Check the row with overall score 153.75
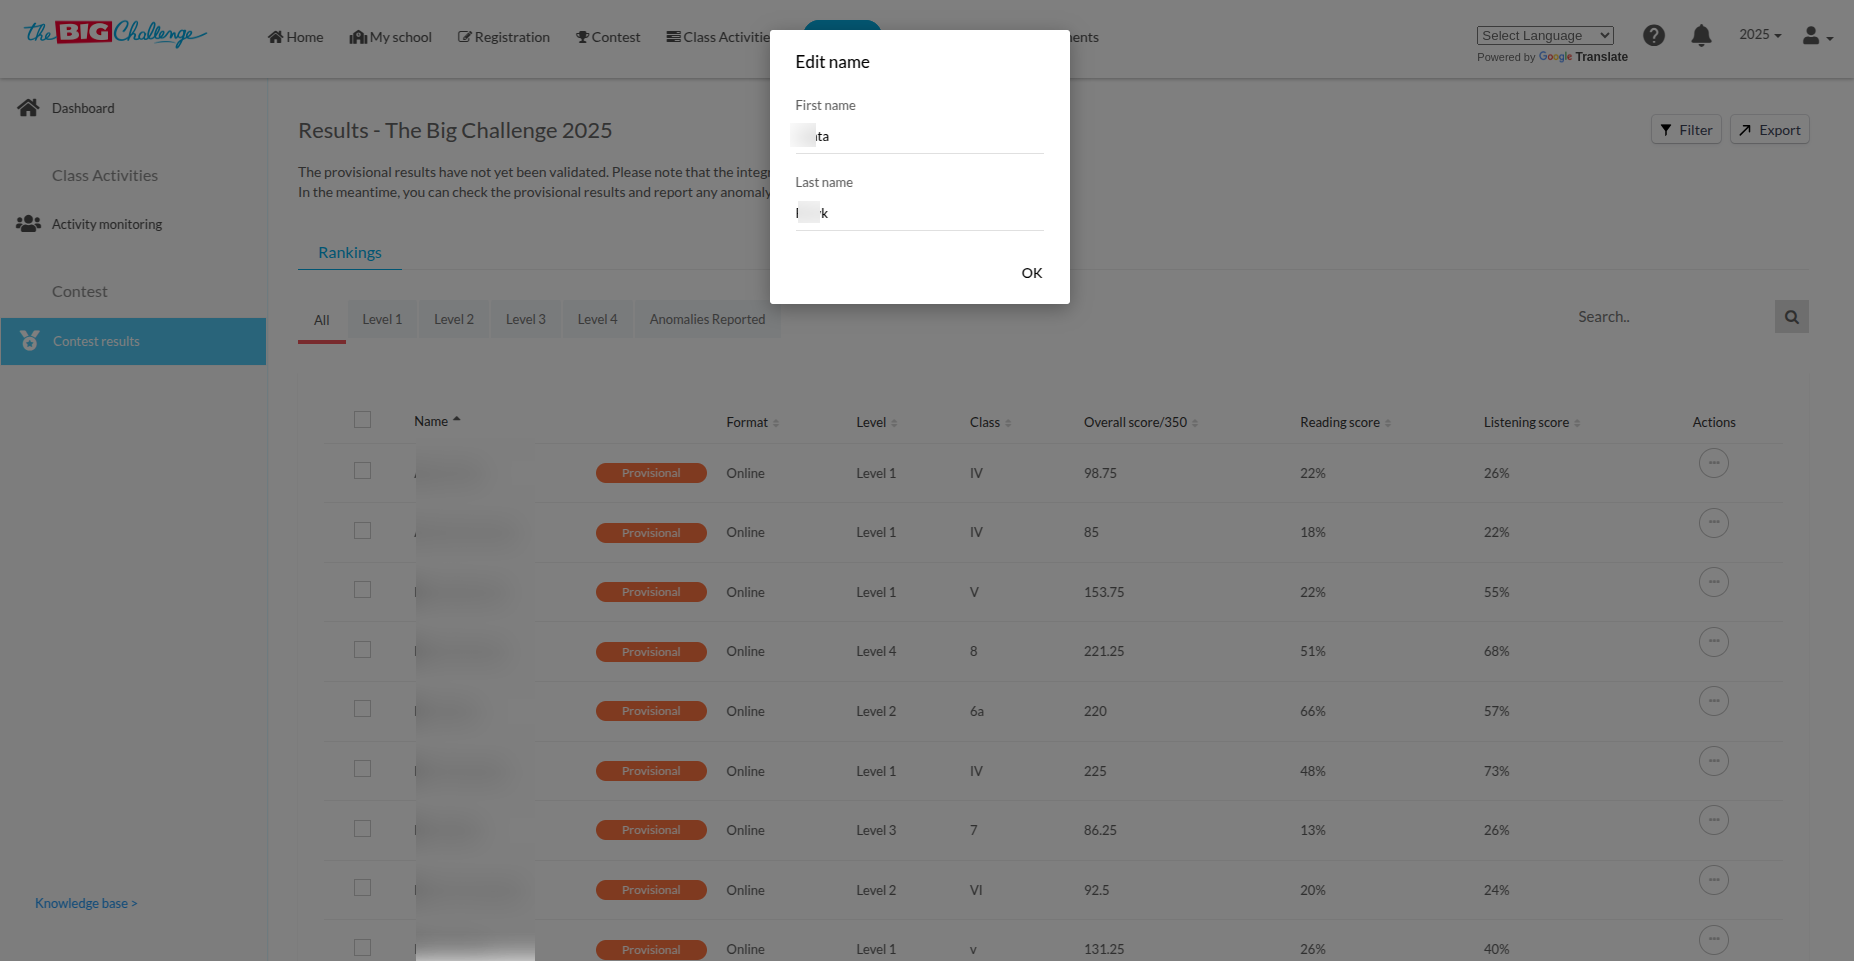This screenshot has height=961, width=1854. click(x=362, y=590)
